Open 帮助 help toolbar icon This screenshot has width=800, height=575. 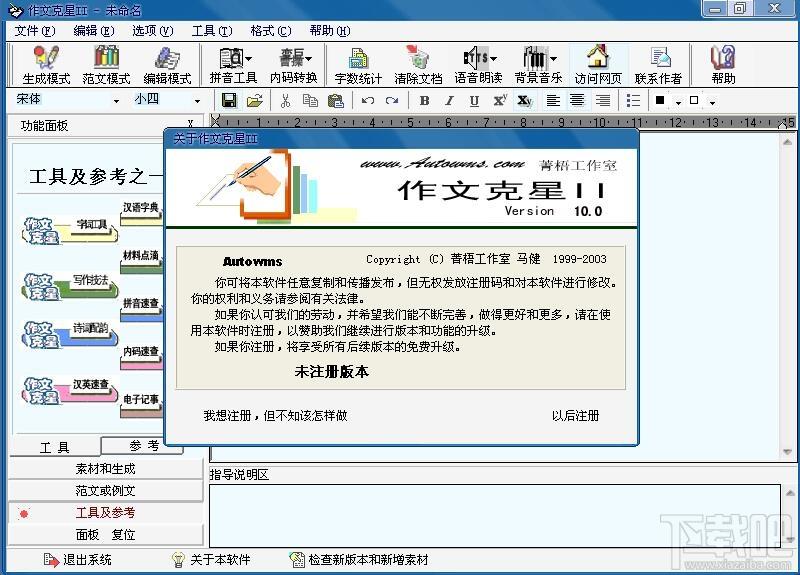pyautogui.click(x=723, y=64)
